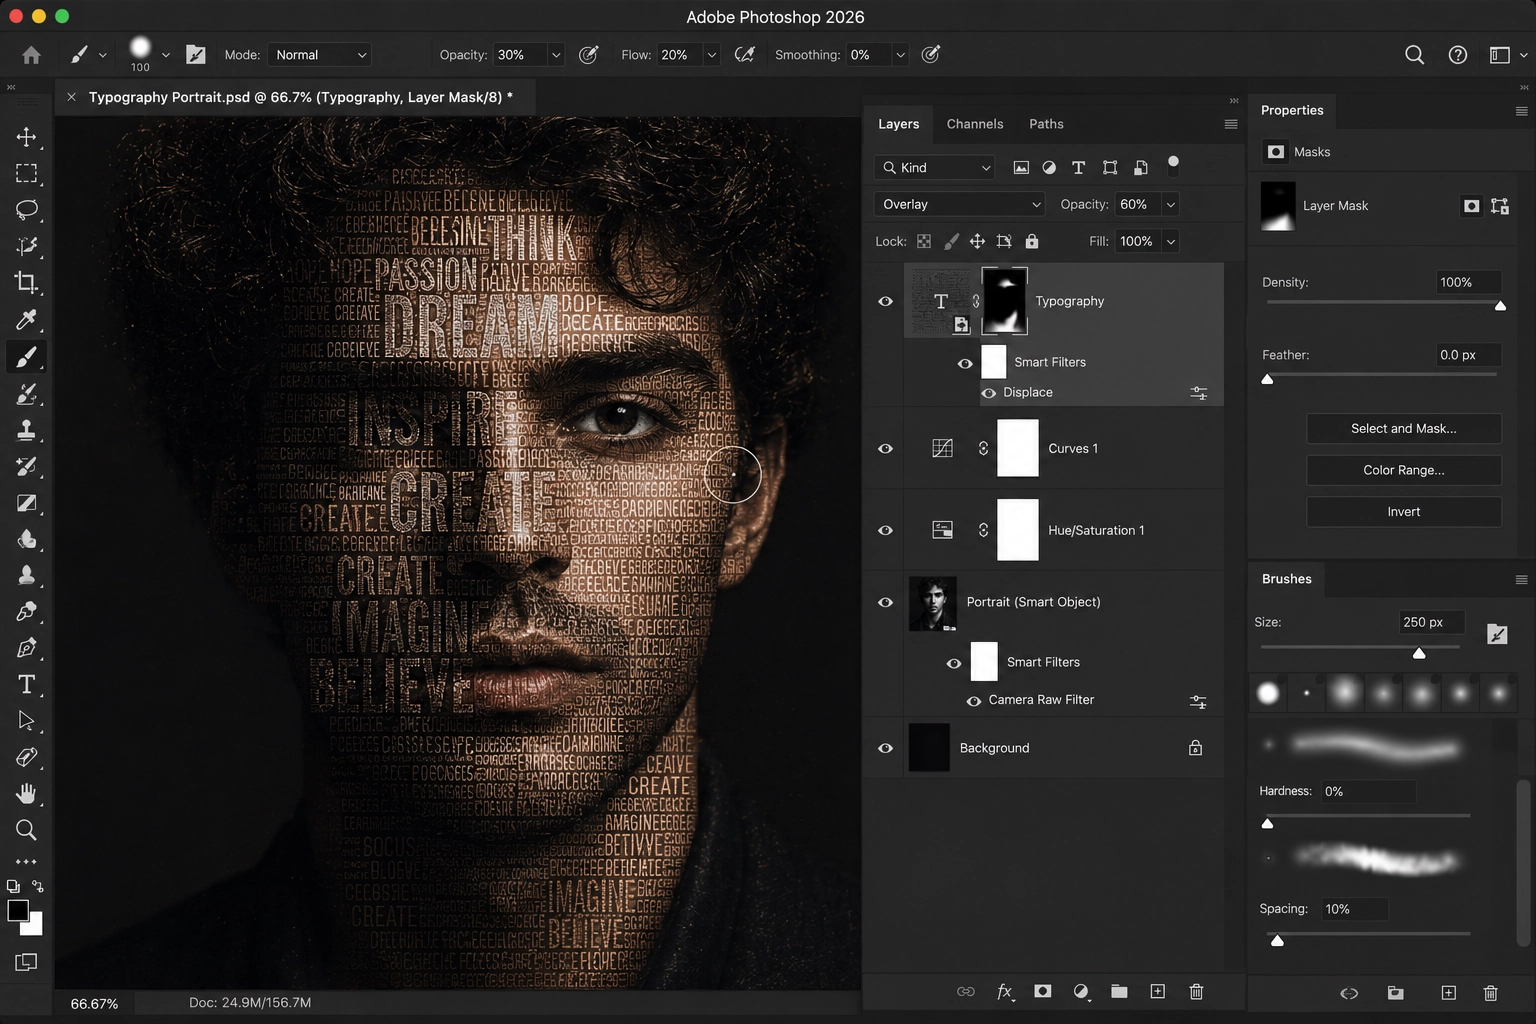This screenshot has height=1024, width=1536.
Task: Open the Overlay blend mode dropdown
Action: pyautogui.click(x=959, y=204)
